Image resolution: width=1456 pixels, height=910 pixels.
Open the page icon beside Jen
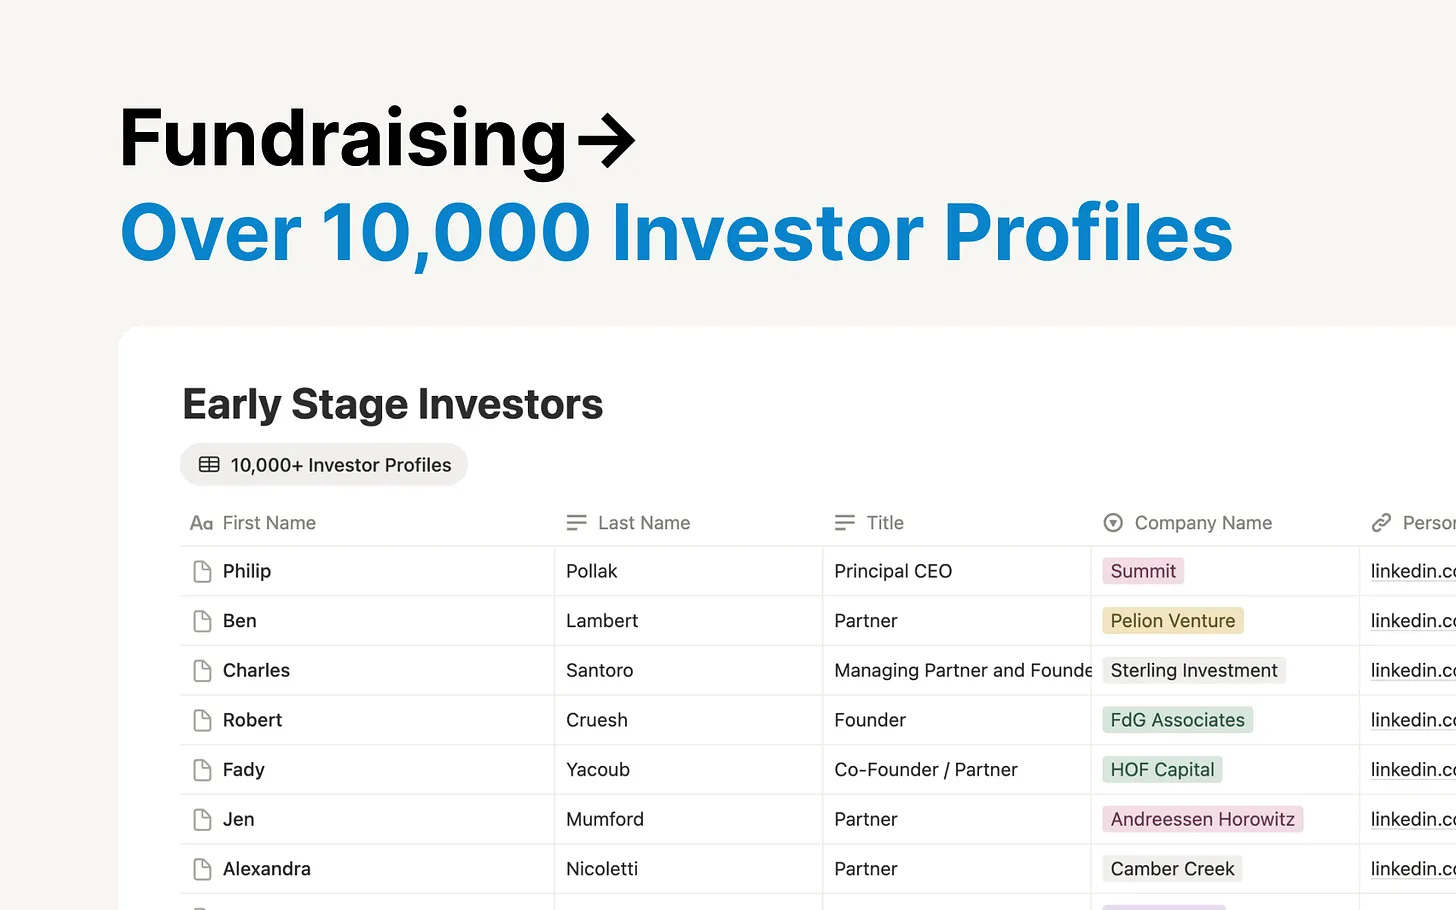(202, 819)
